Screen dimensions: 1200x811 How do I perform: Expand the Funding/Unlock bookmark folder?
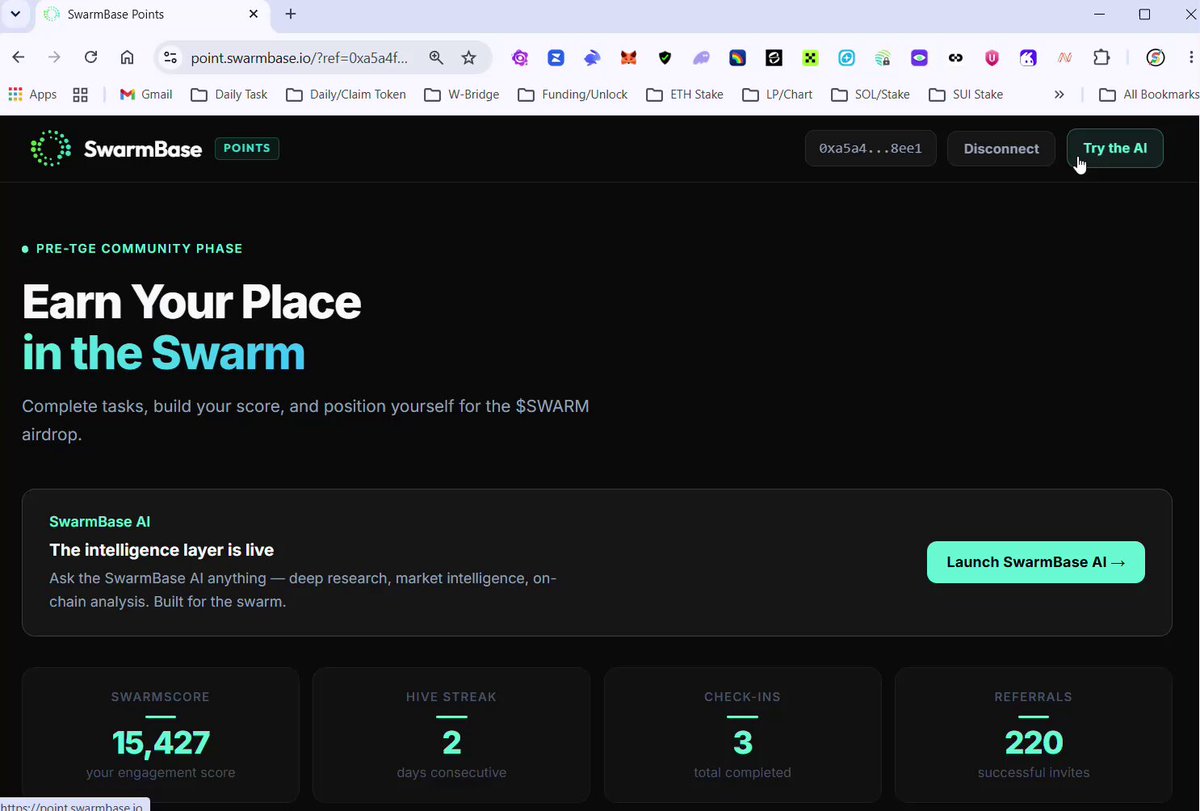coord(573,94)
